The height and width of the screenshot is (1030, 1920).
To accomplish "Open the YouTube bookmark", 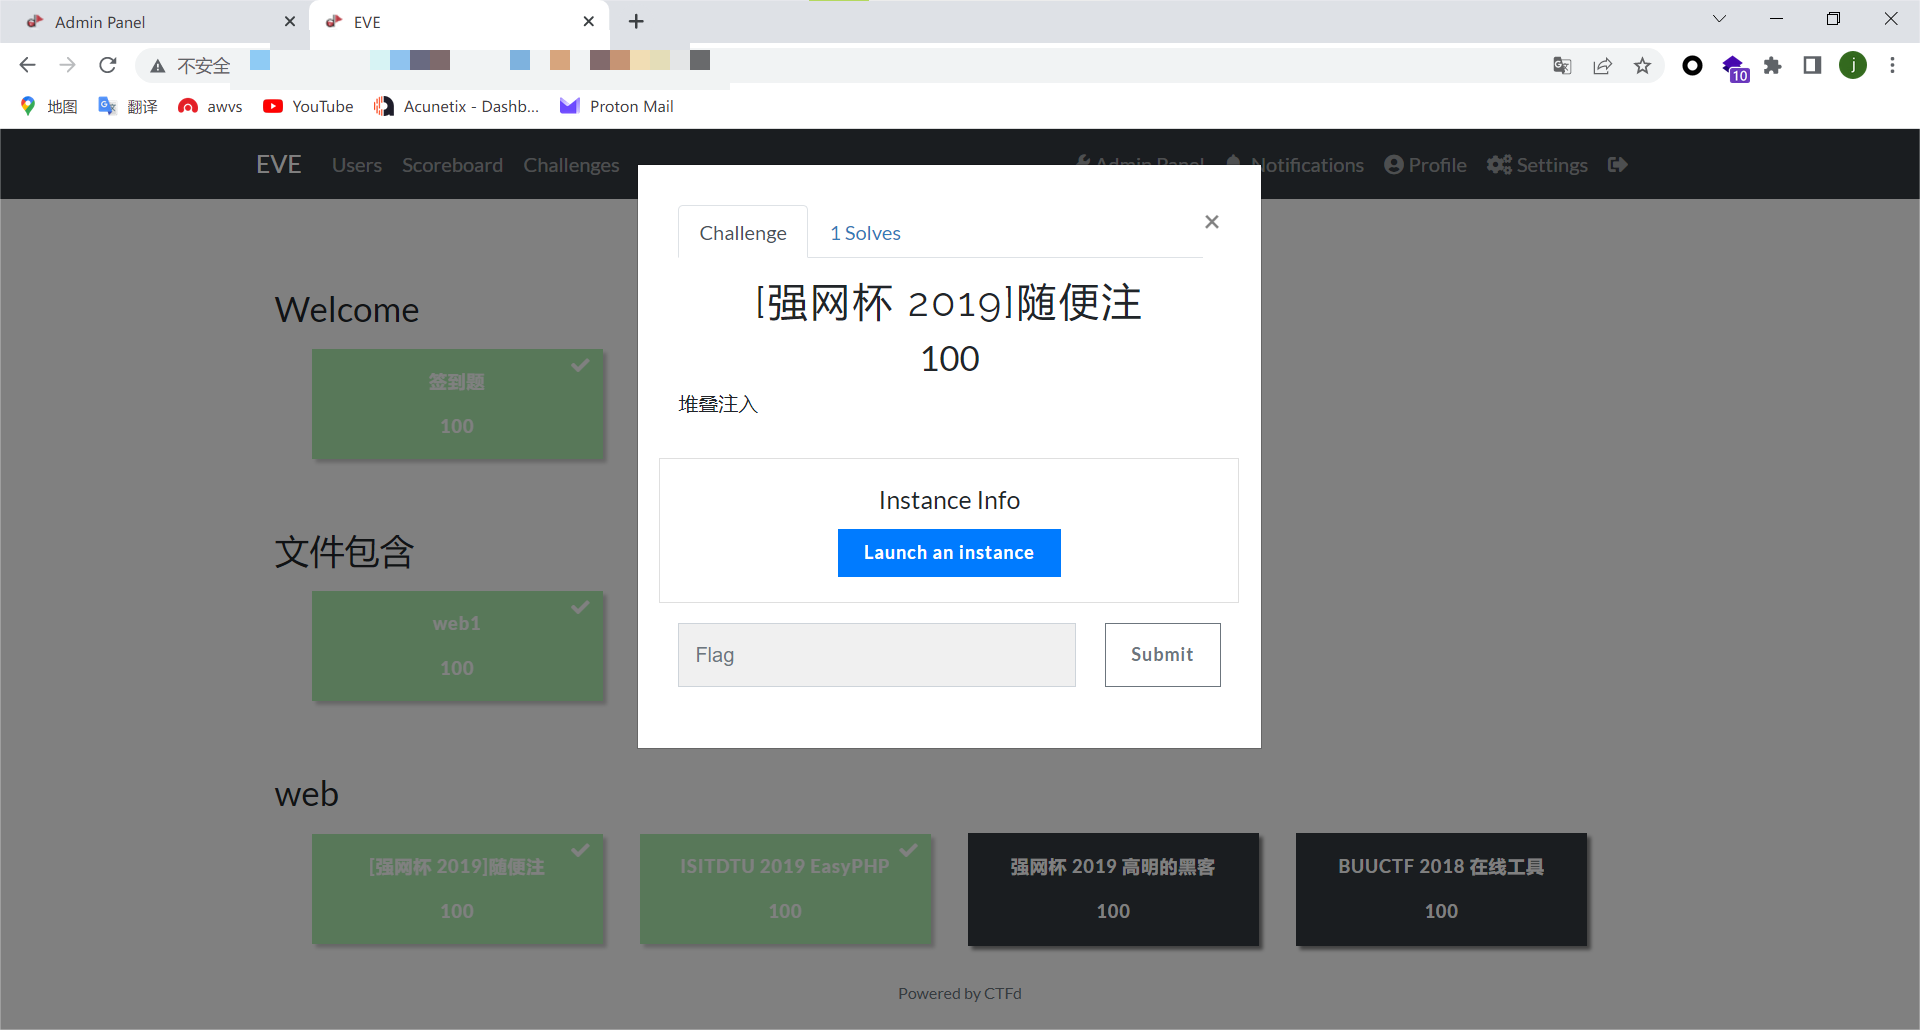I will pos(308,106).
